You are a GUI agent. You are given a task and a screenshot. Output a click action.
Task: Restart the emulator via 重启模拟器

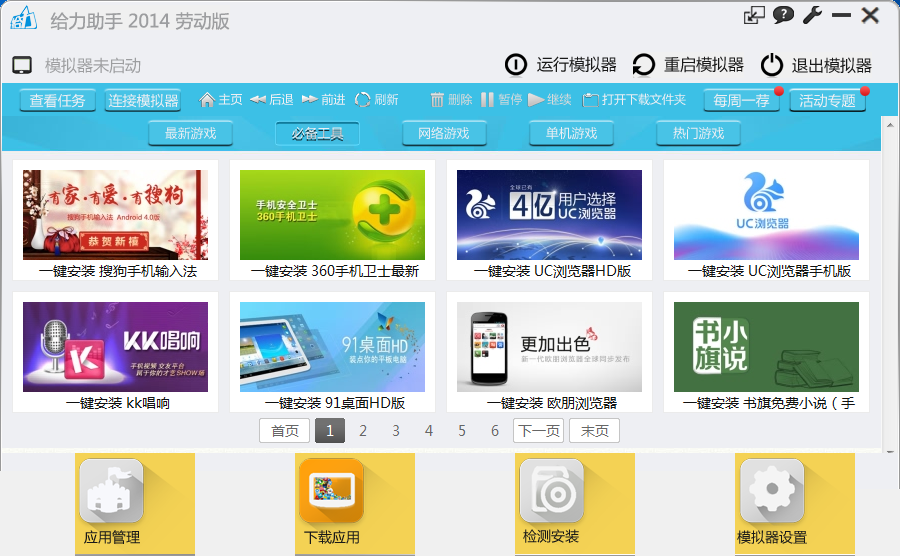tap(688, 65)
